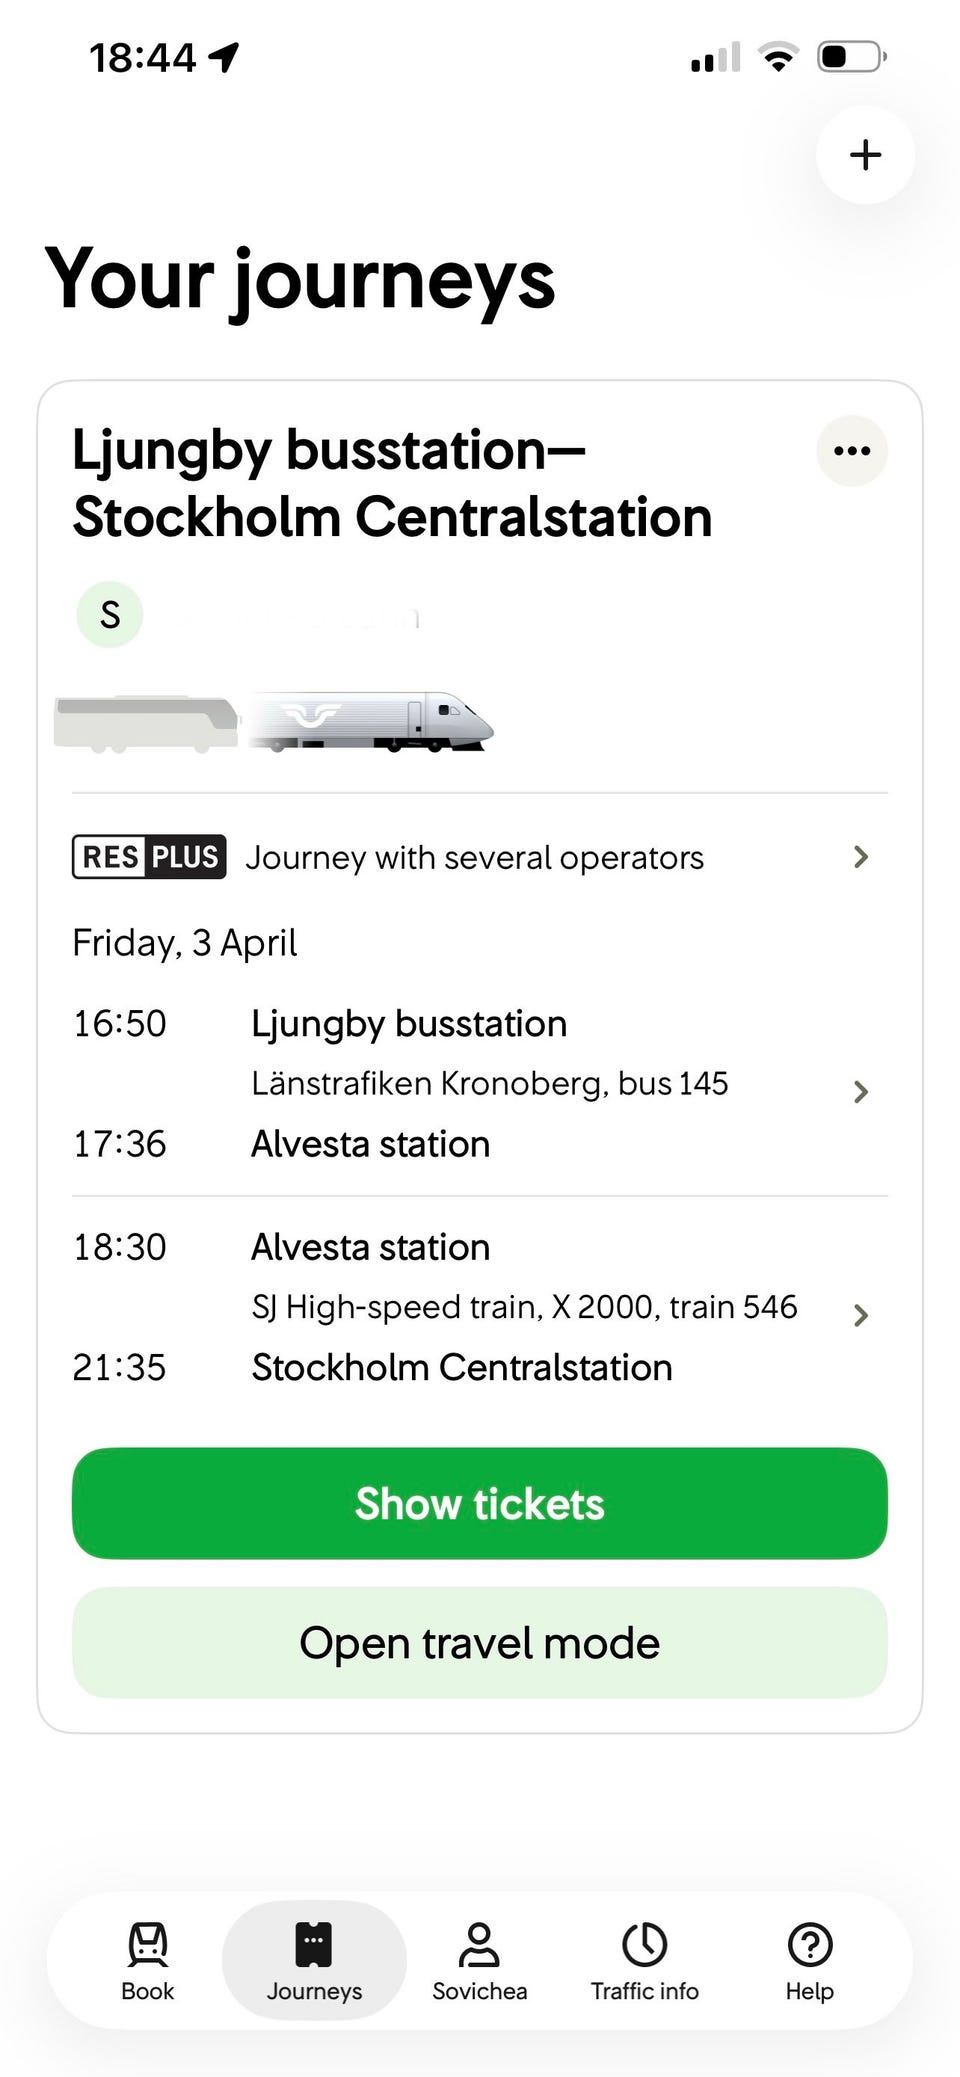Tap the Wi-Fi icon in status bar
This screenshot has height=2077, width=960.
point(778,57)
